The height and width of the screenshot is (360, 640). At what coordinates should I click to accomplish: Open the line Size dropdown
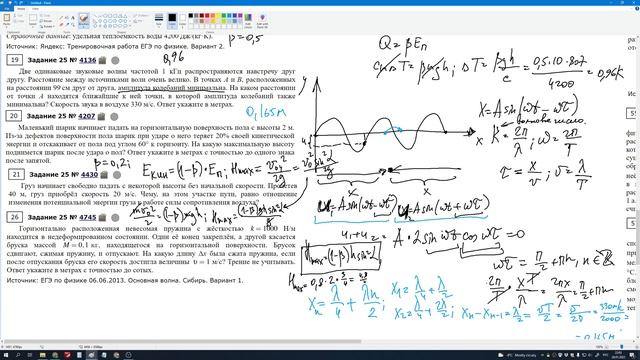tap(159, 20)
